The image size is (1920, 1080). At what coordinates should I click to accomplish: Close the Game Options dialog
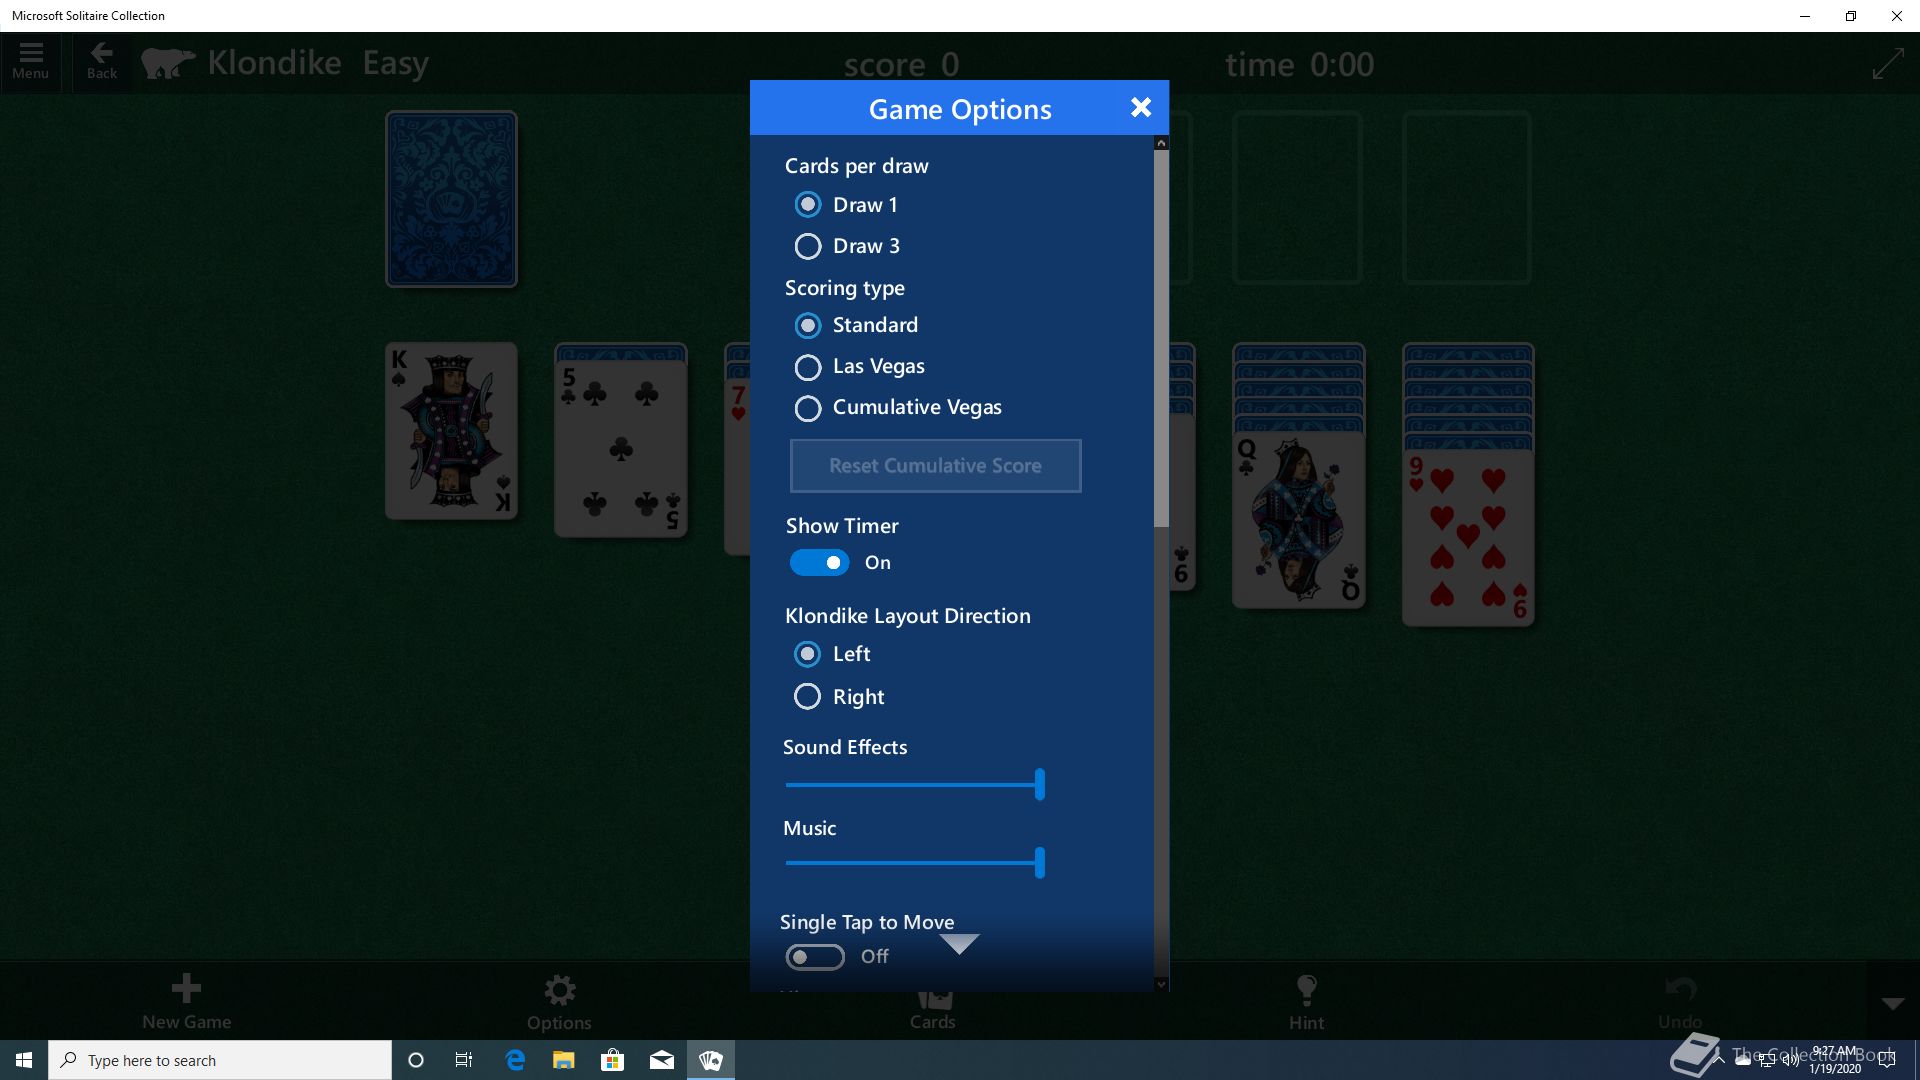pos(1140,108)
